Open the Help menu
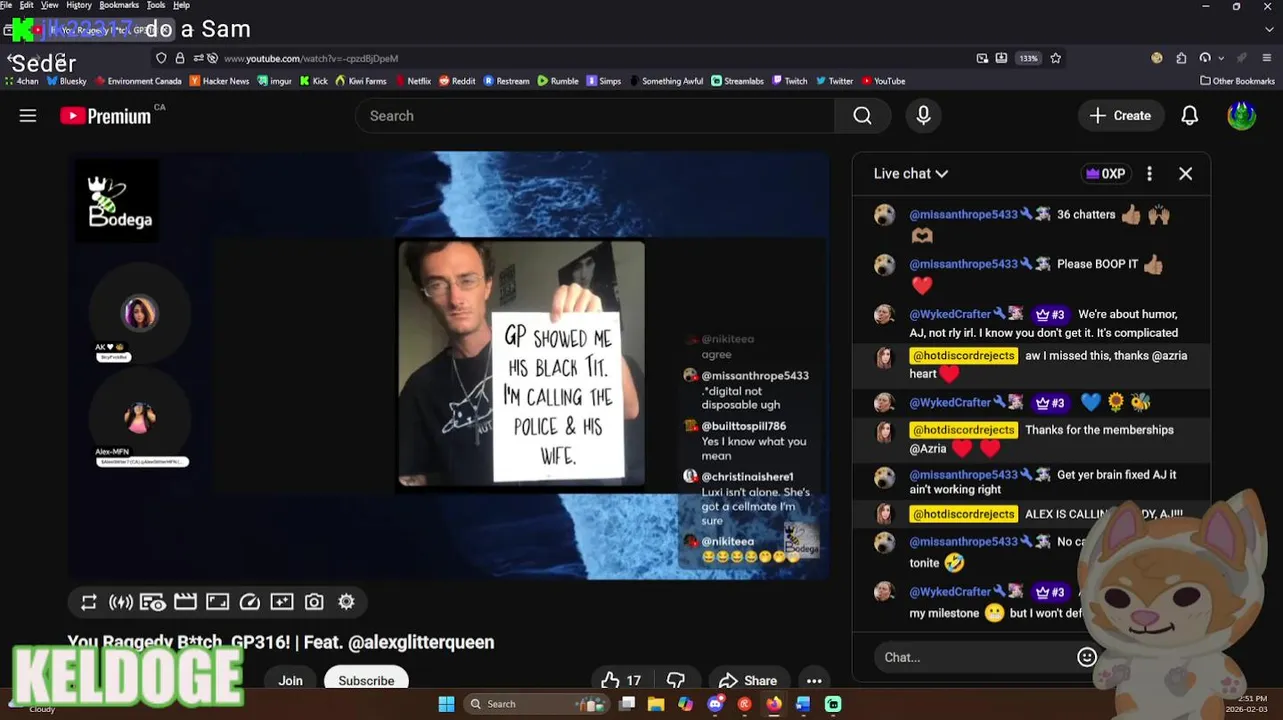 pos(181,5)
